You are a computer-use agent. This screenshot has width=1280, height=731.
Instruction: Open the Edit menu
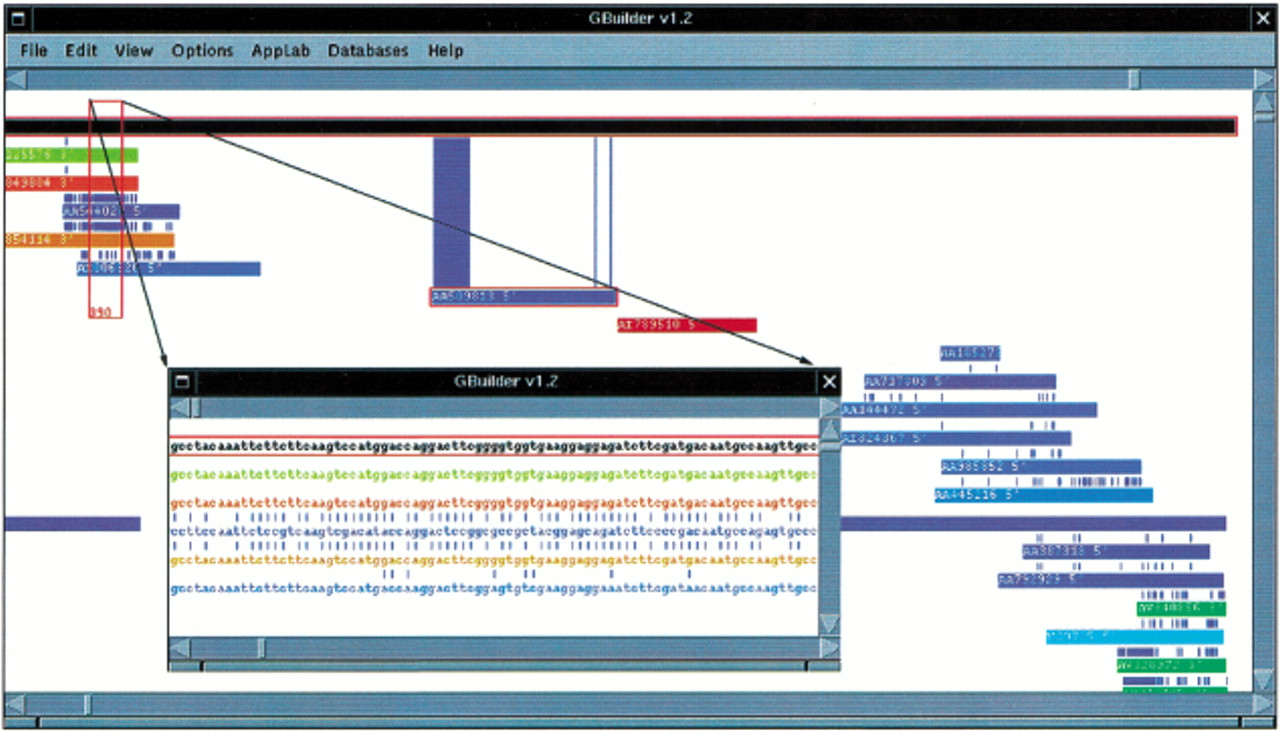click(x=81, y=50)
